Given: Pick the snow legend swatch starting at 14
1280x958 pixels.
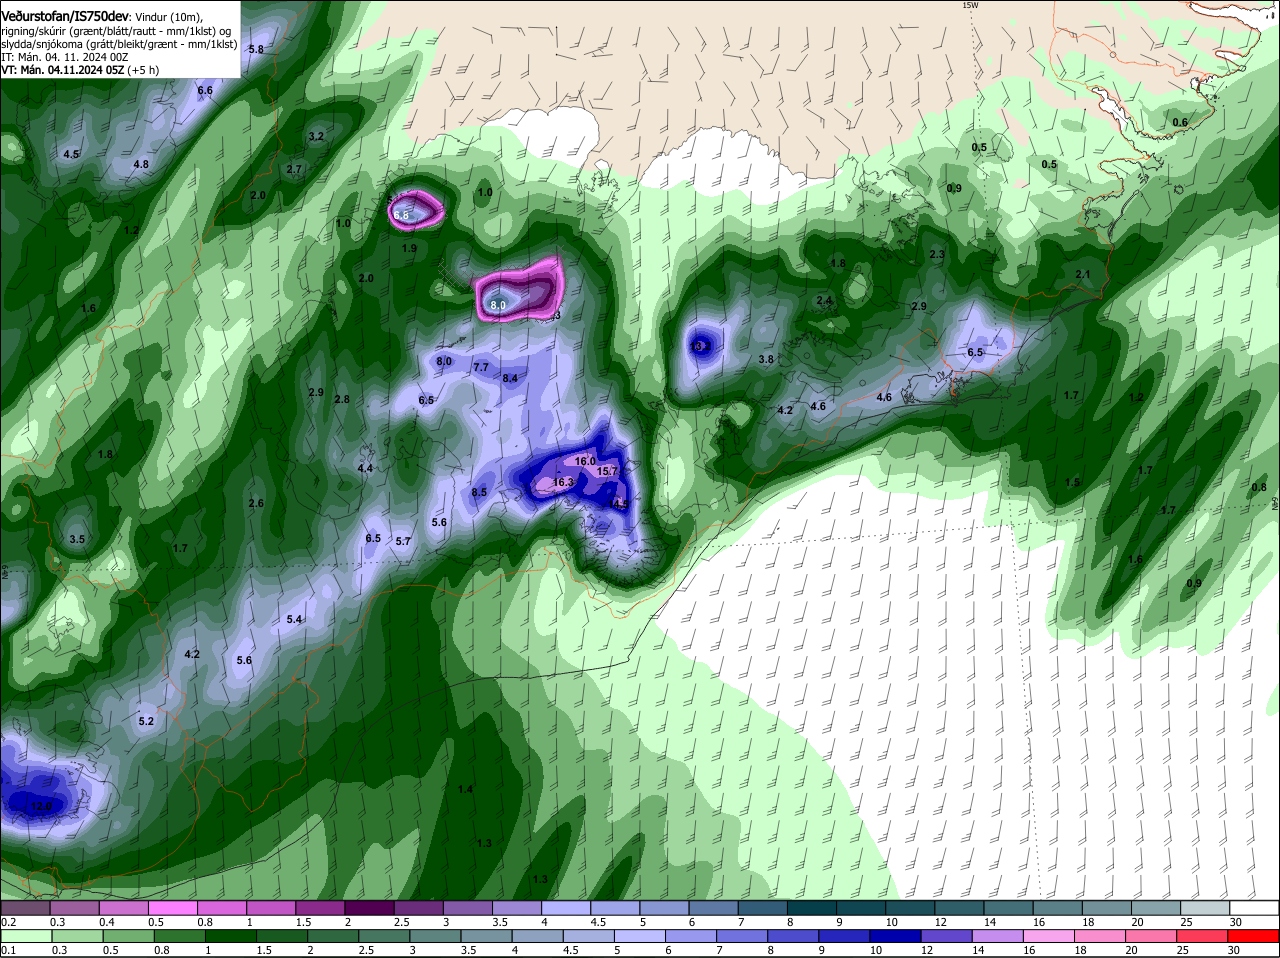Looking at the screenshot, I should pos(1009,908).
